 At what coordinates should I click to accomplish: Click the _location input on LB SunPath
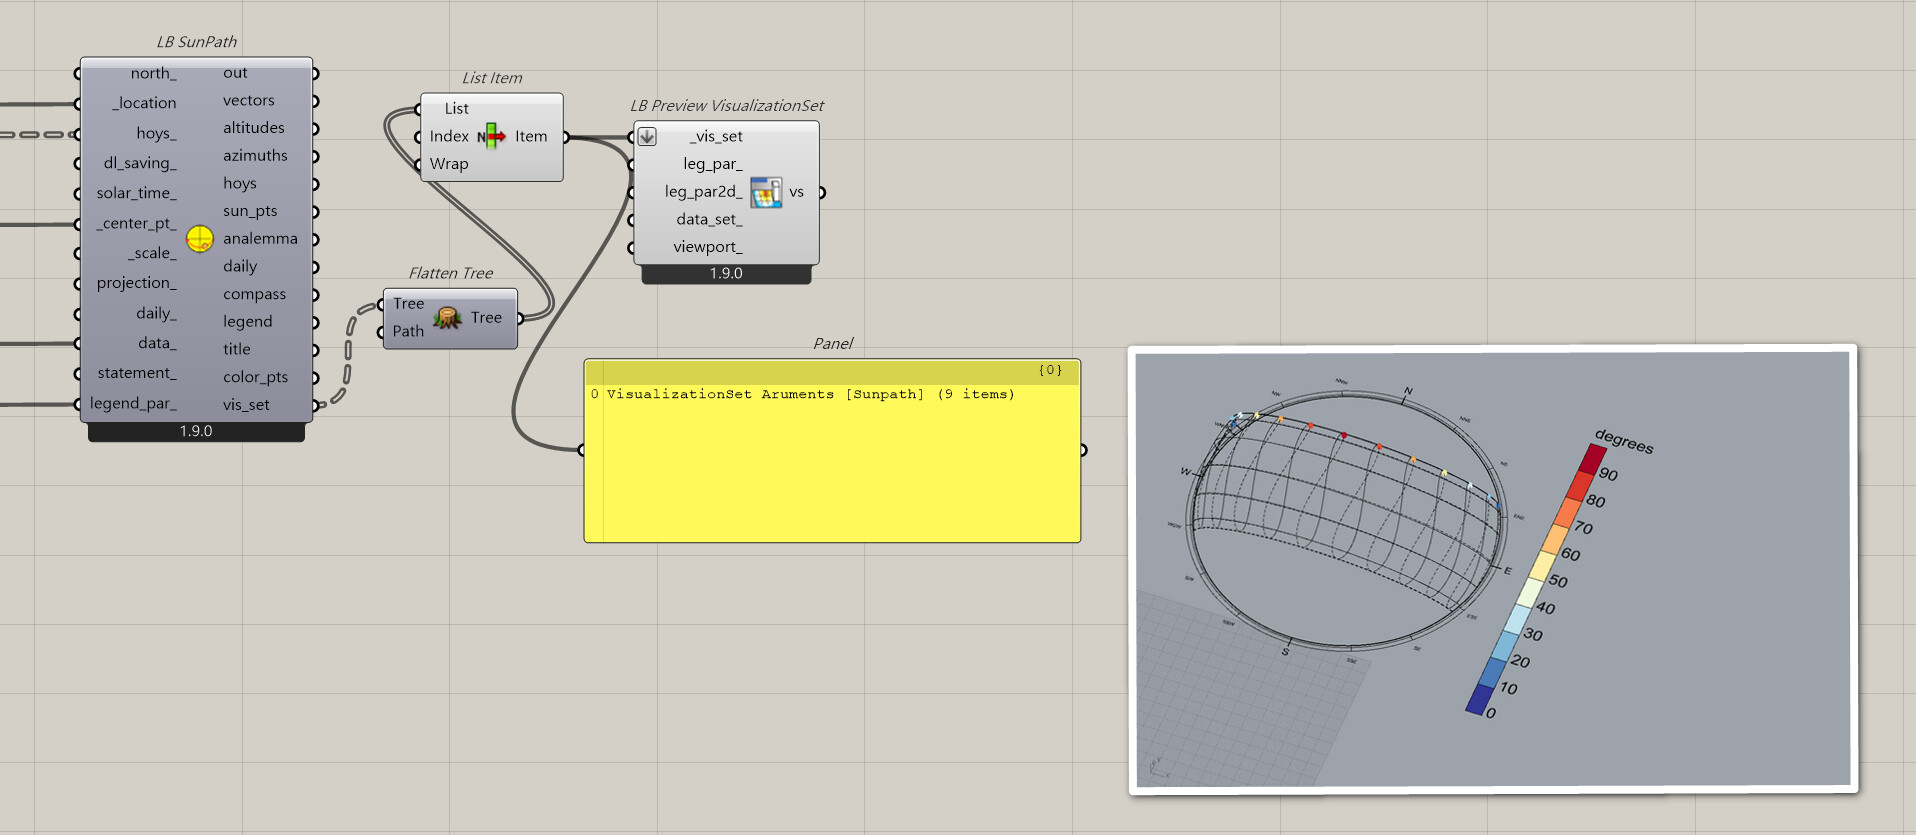coord(145,103)
